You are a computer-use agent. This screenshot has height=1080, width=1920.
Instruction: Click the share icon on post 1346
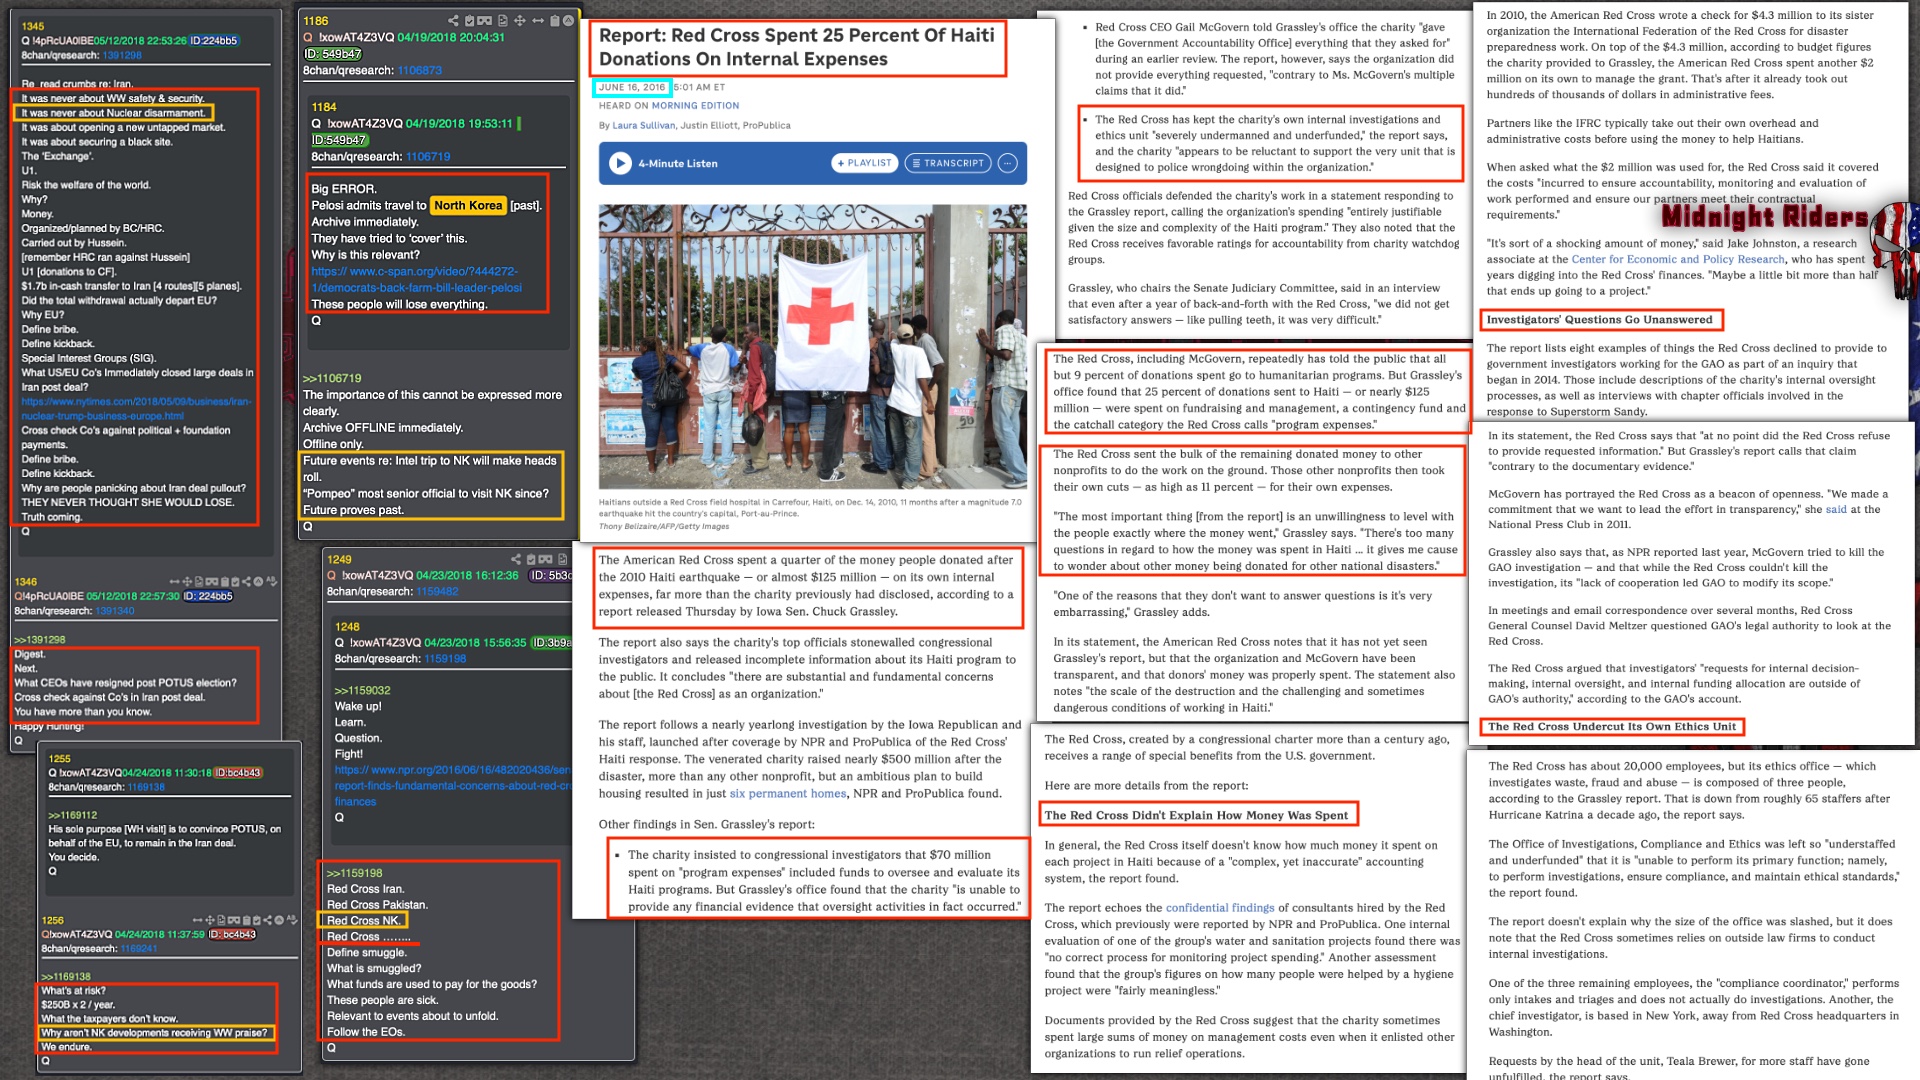pos(247,581)
